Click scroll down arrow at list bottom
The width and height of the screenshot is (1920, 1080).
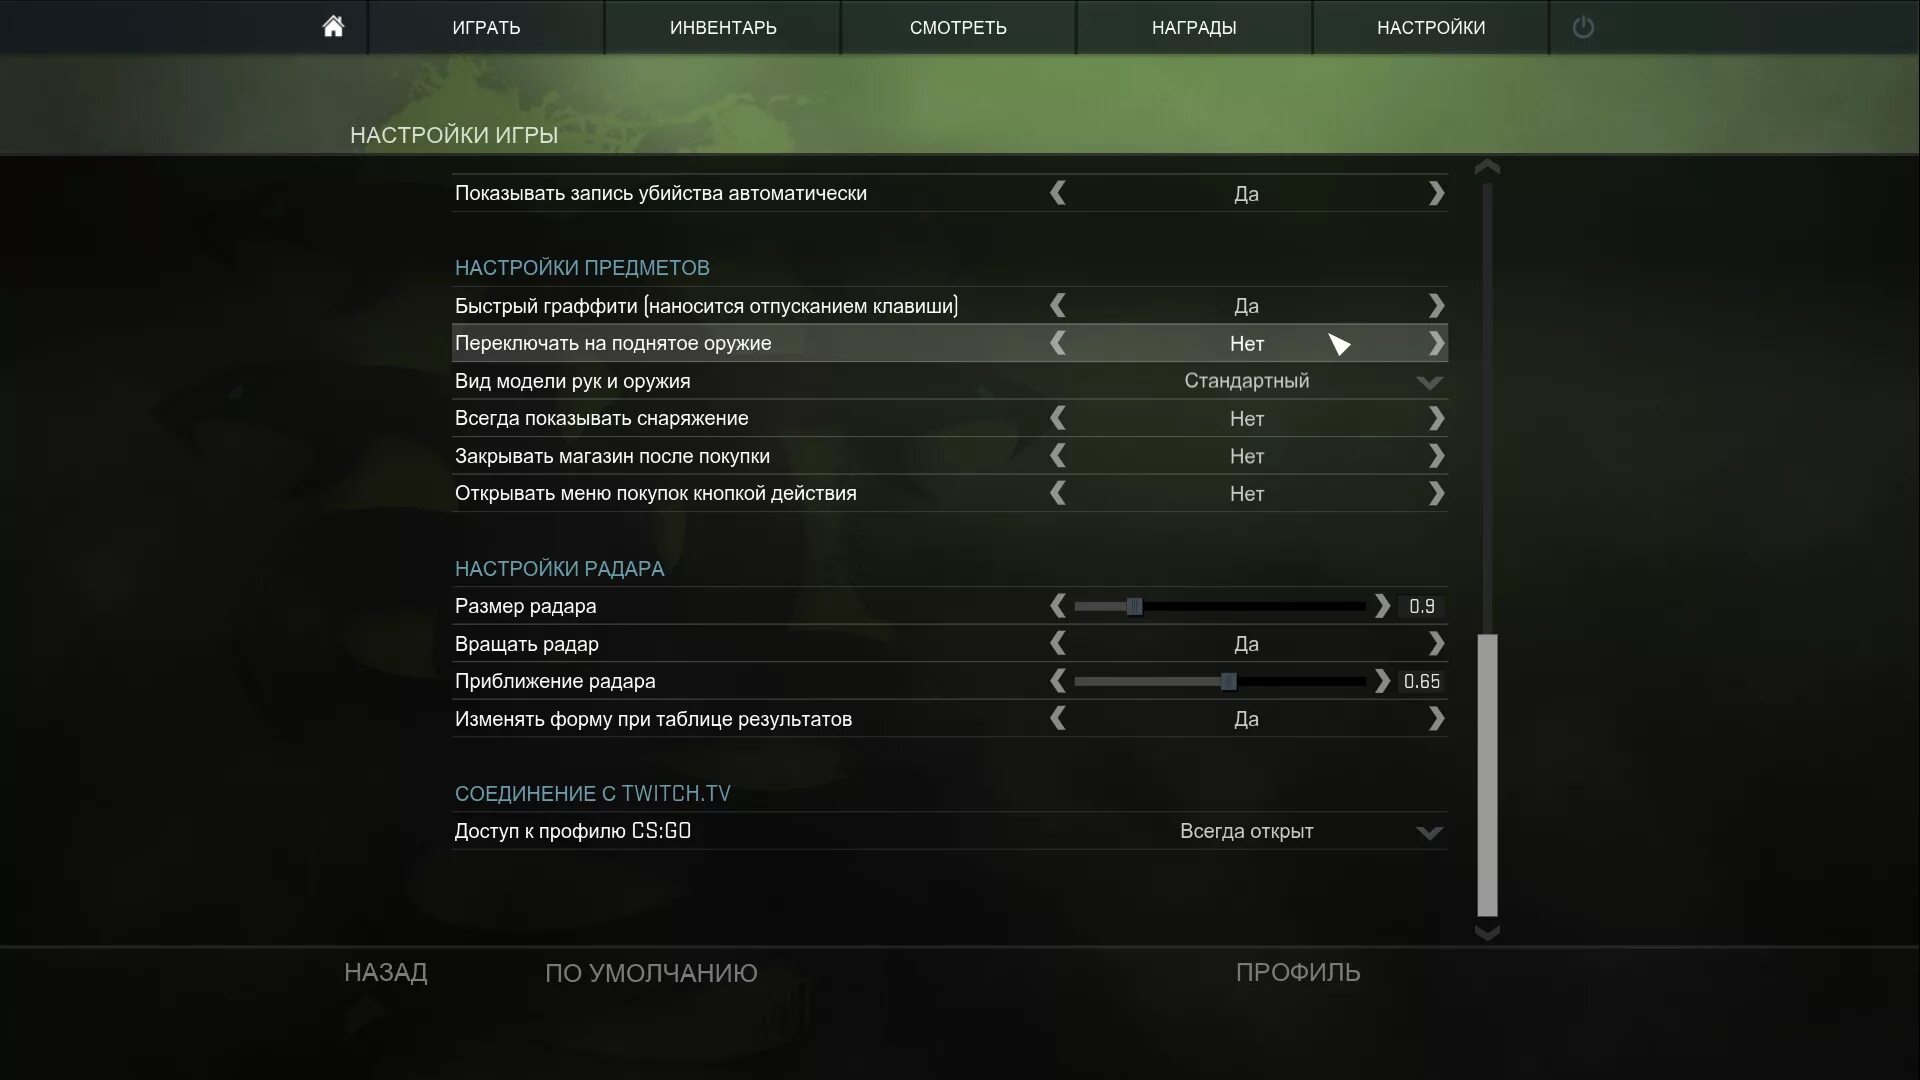pyautogui.click(x=1487, y=932)
